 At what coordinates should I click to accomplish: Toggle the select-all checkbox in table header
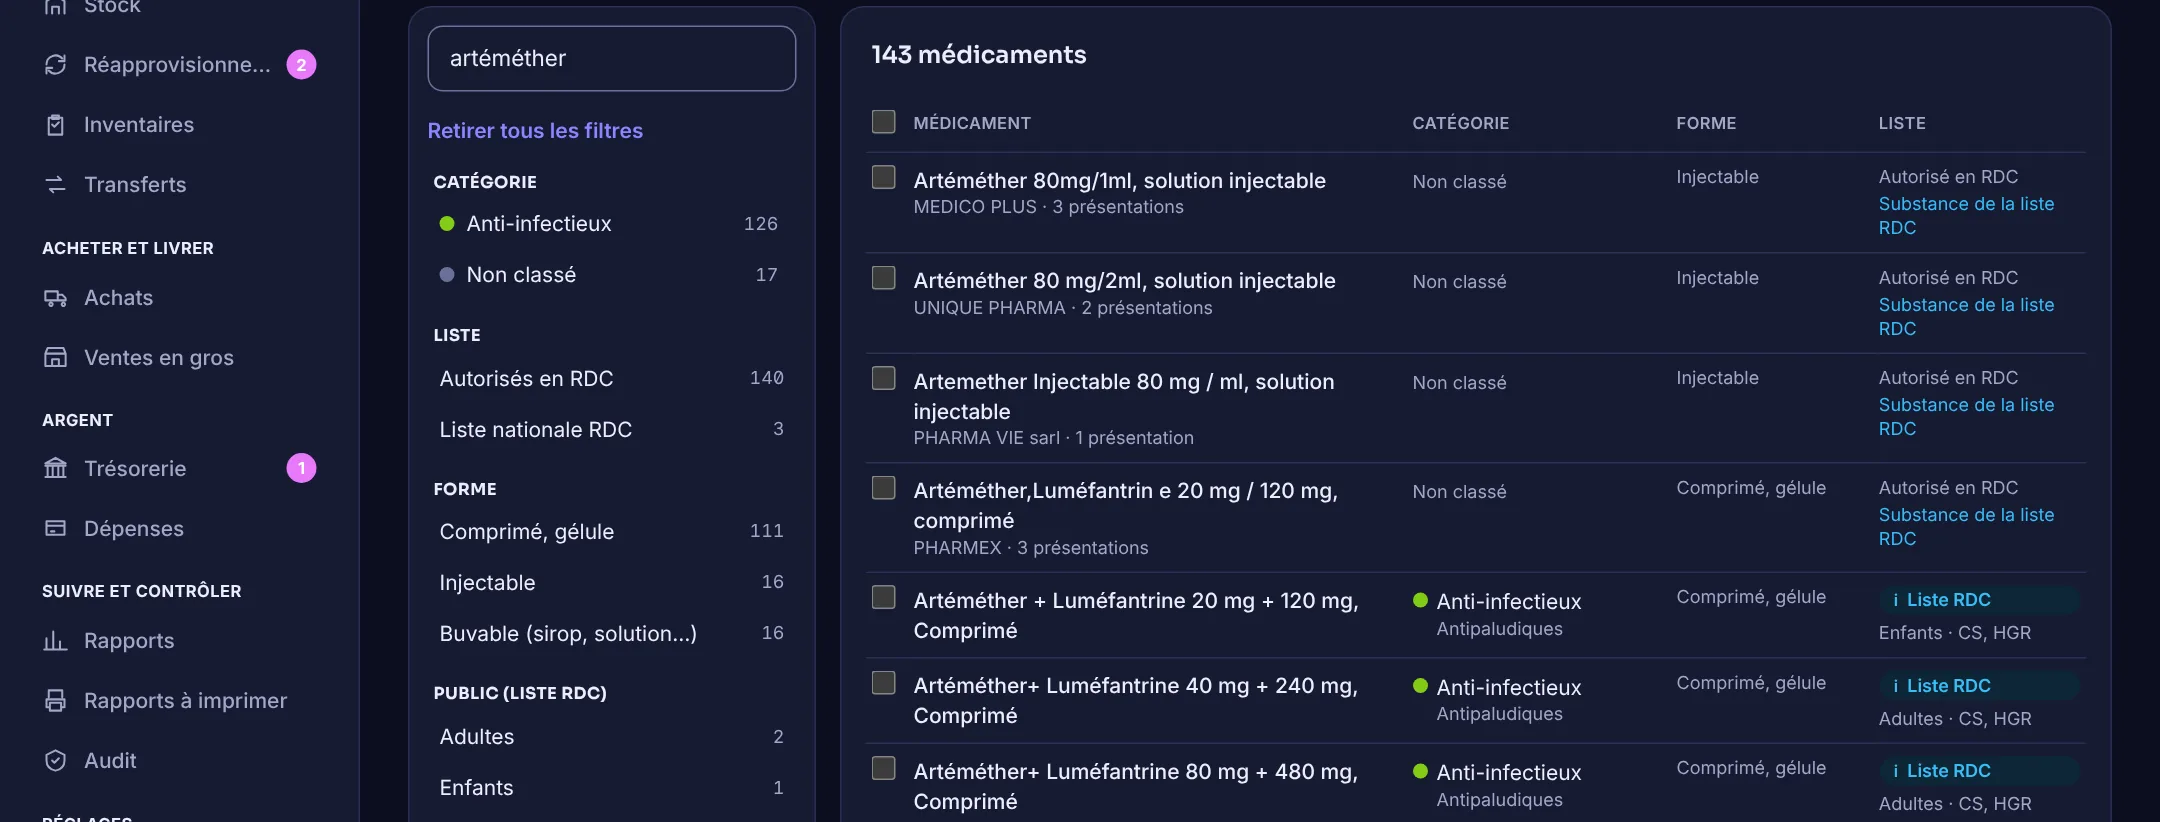pyautogui.click(x=883, y=122)
